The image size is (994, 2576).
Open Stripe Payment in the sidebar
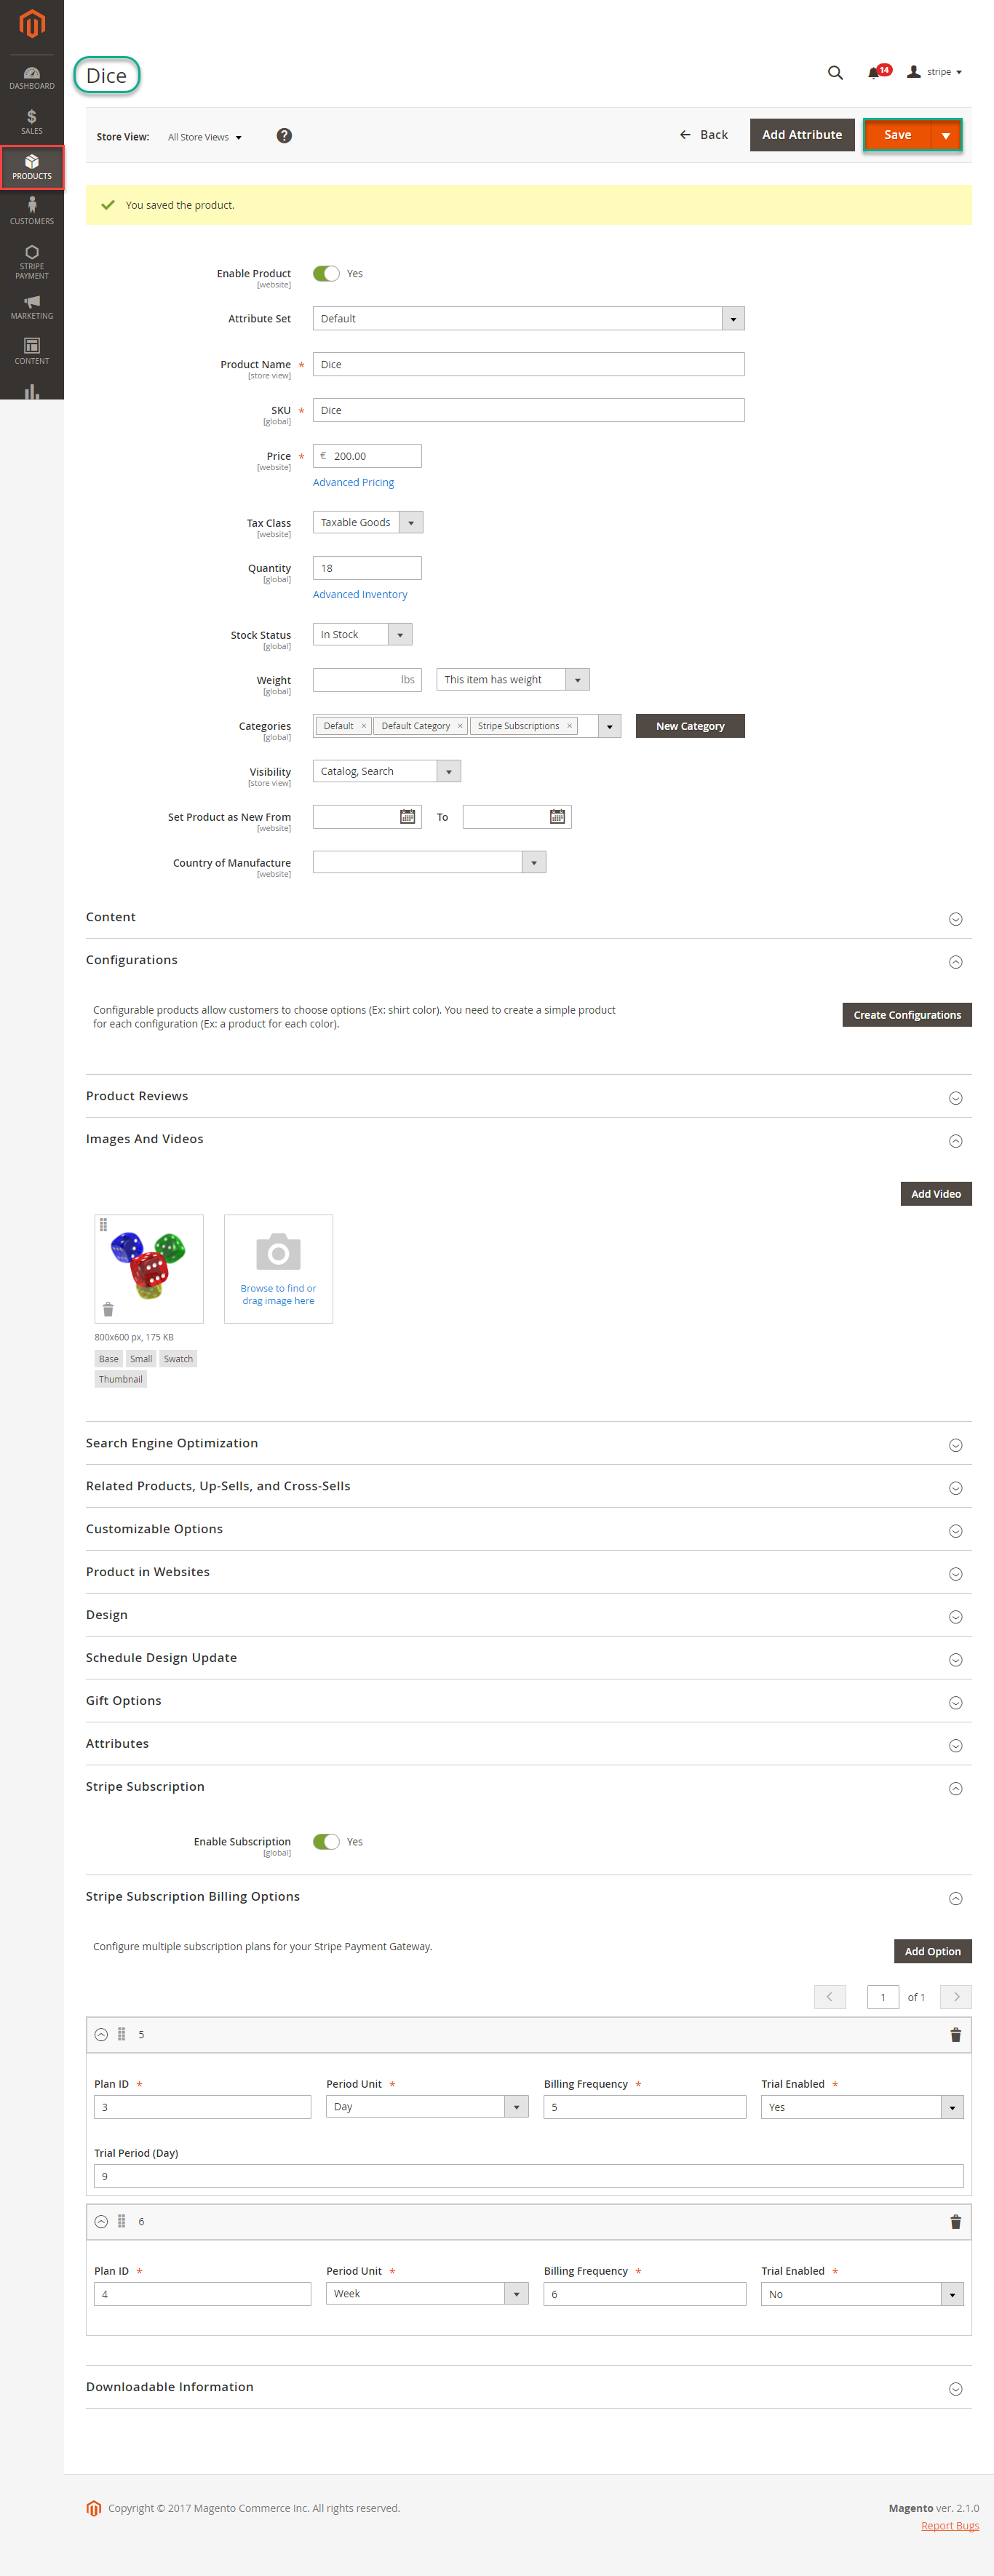coord(32,262)
